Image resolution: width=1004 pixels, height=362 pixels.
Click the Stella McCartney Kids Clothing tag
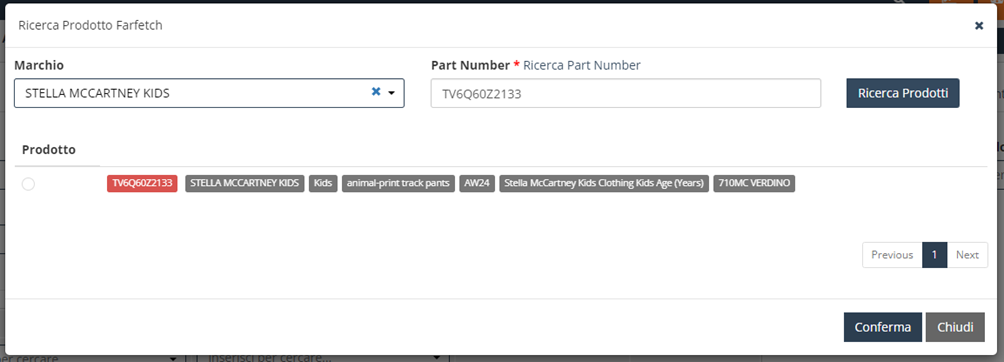coord(604,183)
